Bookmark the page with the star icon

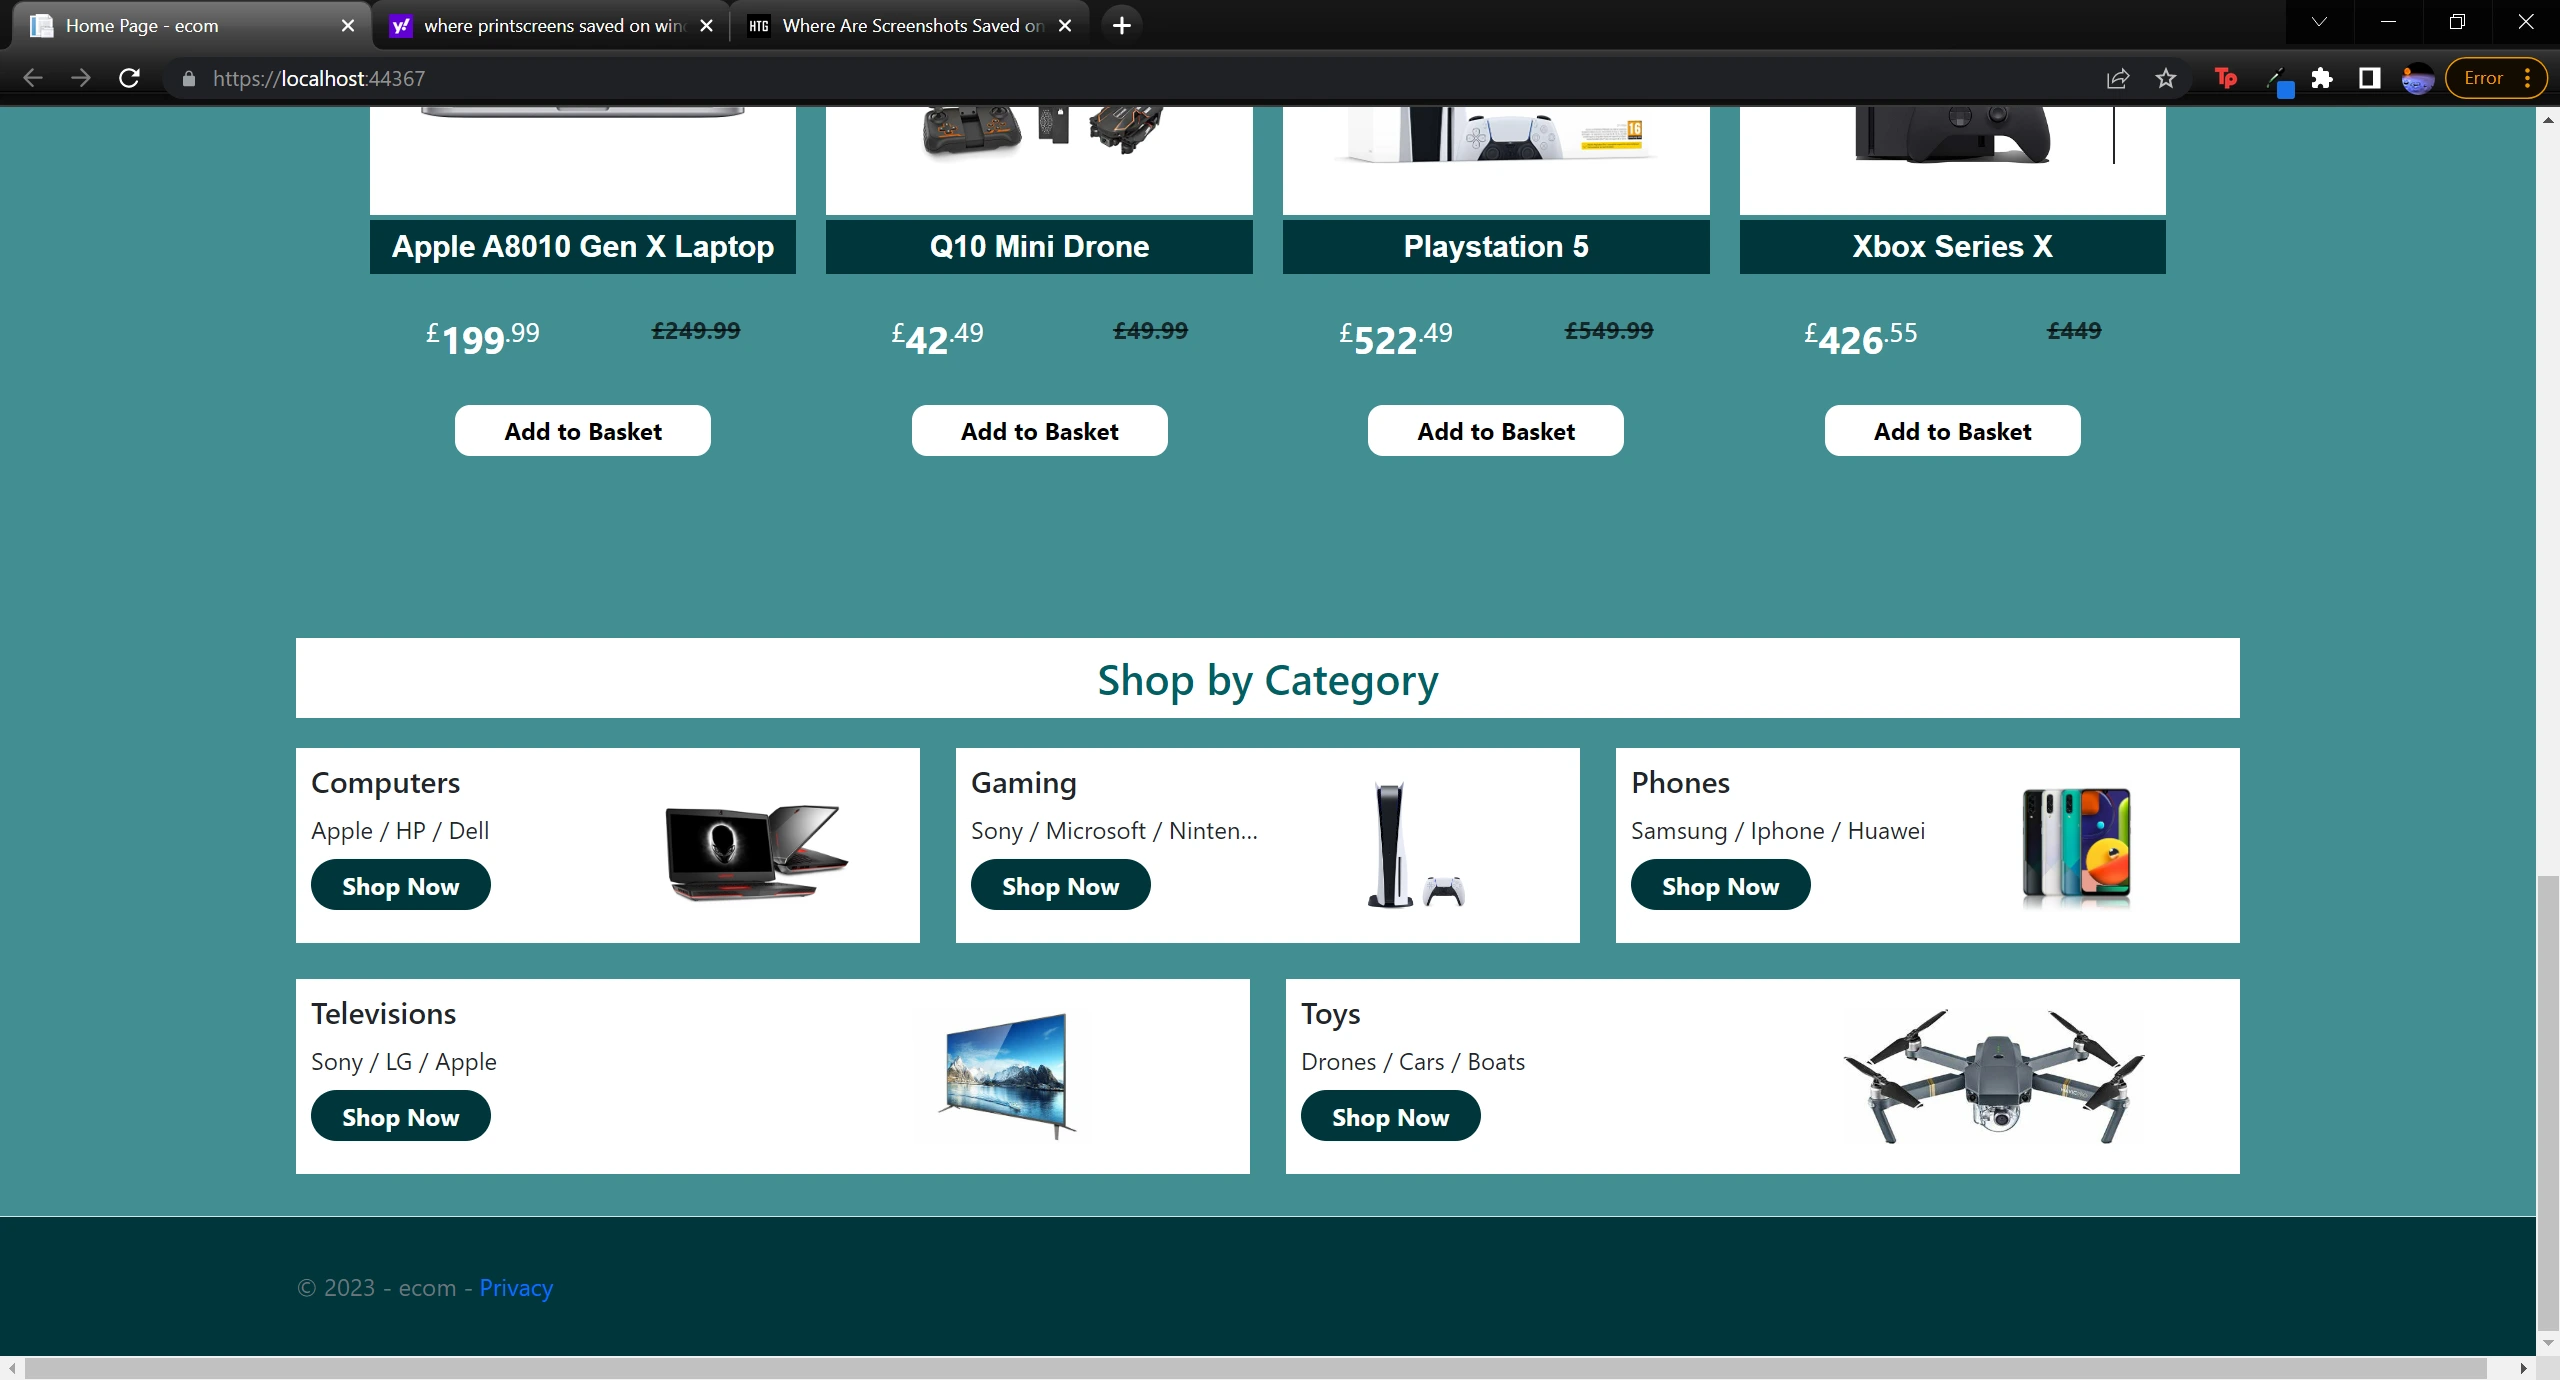[2166, 78]
